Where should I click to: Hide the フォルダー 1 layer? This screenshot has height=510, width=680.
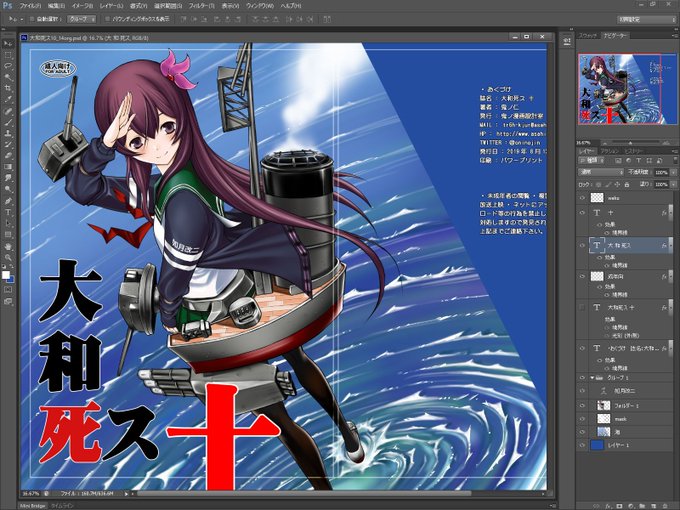(x=582, y=405)
